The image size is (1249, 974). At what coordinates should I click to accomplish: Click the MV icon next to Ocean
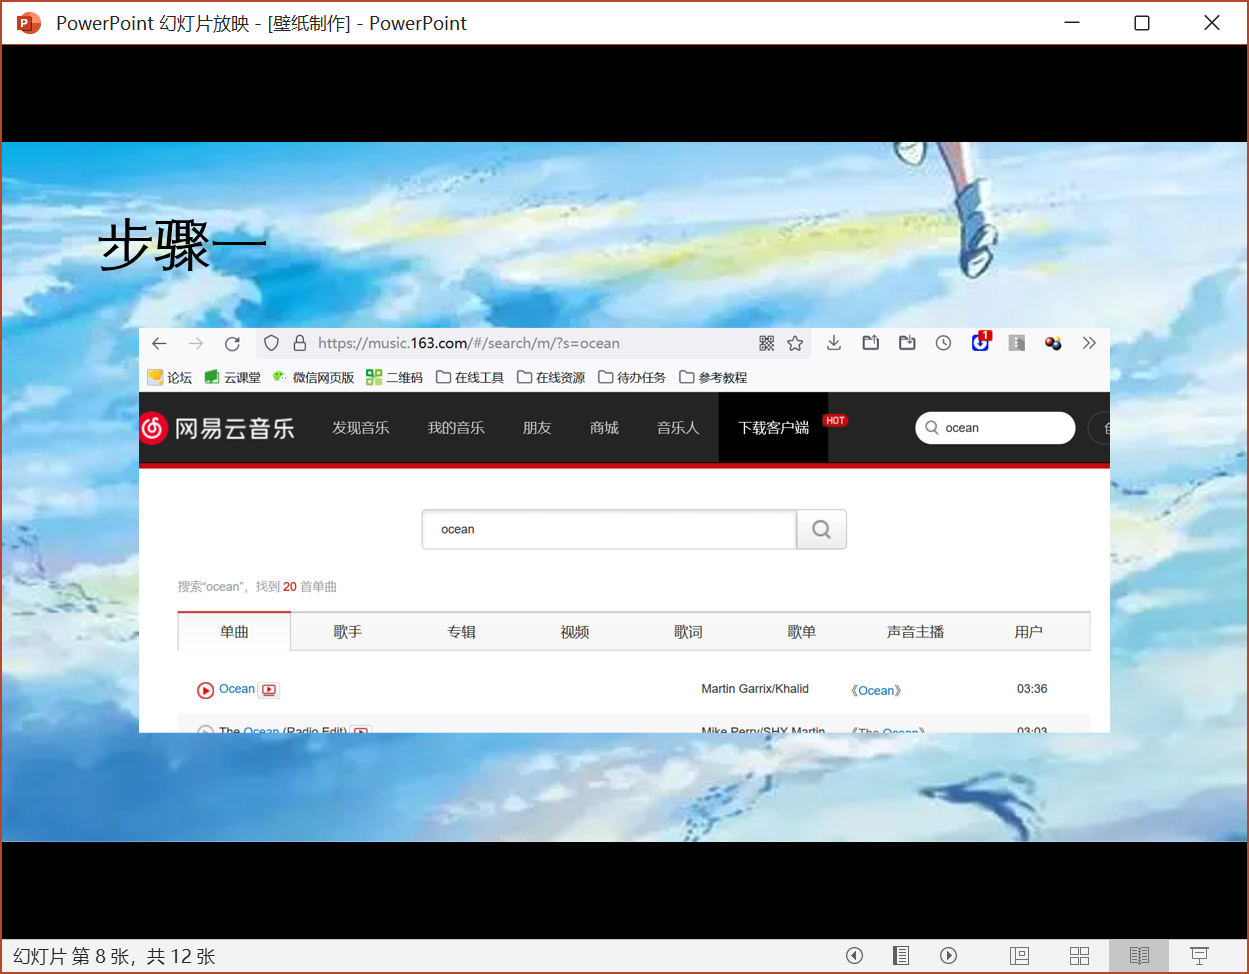click(268, 690)
